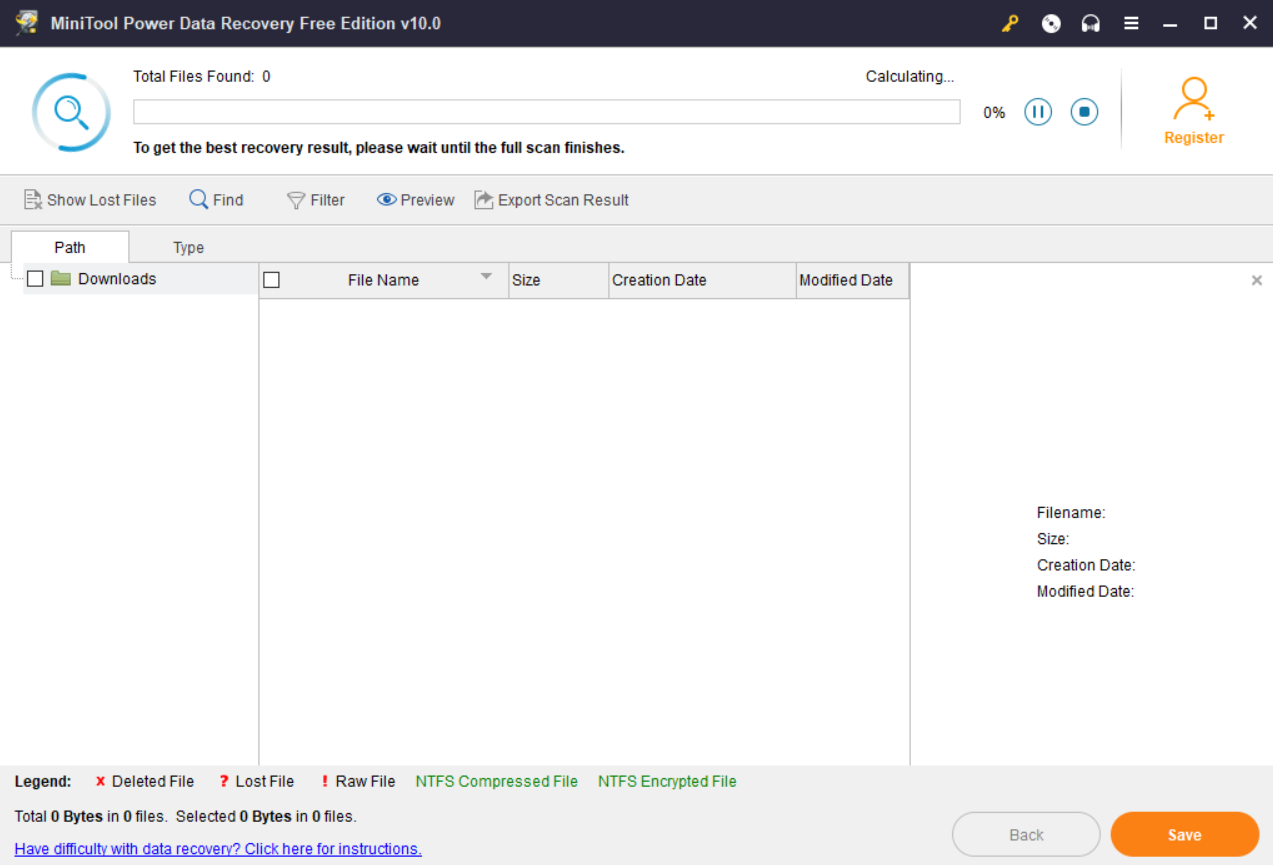Screen dimensions: 1273x865
Task: Click the Register user icon
Action: coord(1193,100)
